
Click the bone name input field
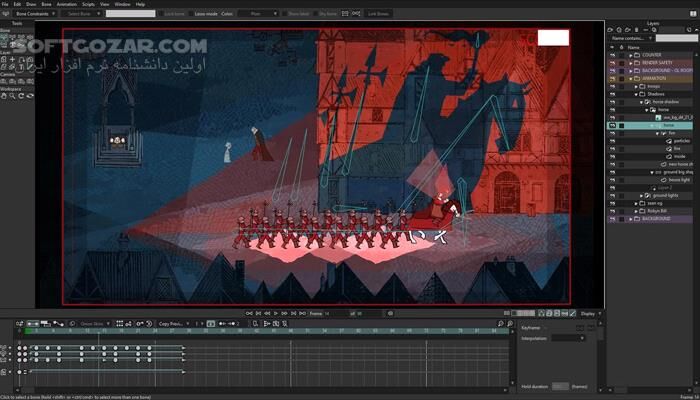tap(130, 14)
